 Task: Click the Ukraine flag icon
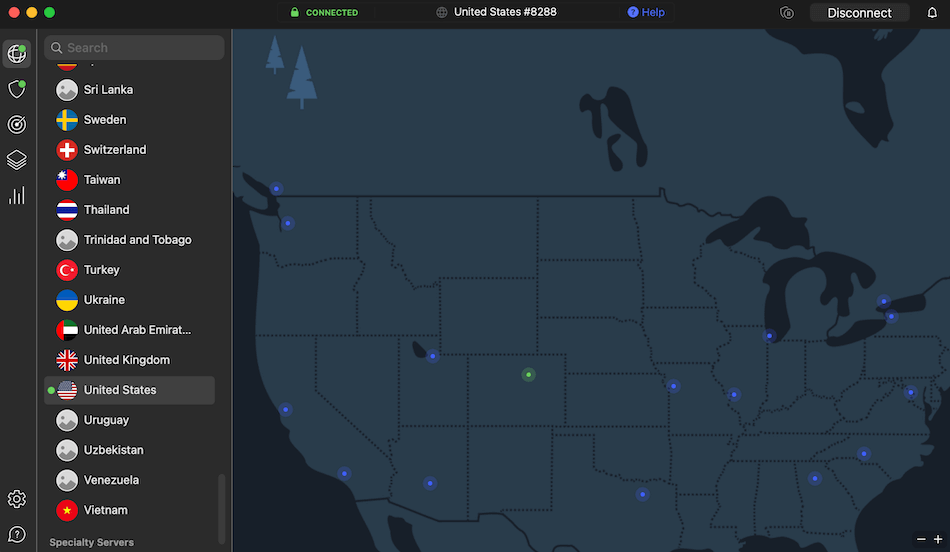[67, 300]
